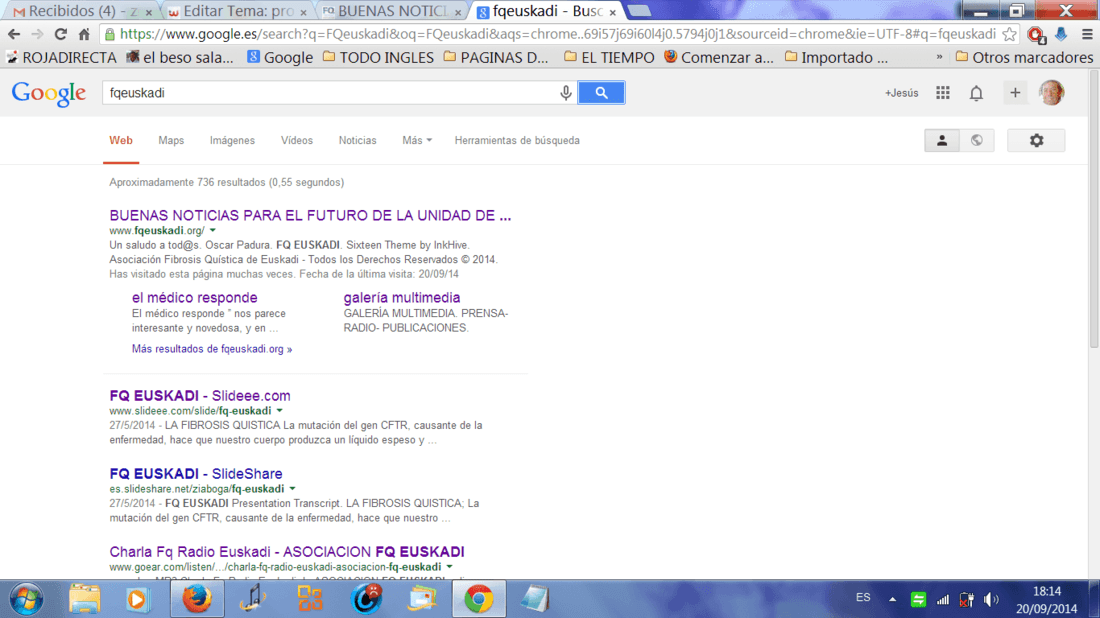
Task: Open the FQ EUSKADI - Slideee.com result
Action: point(200,396)
